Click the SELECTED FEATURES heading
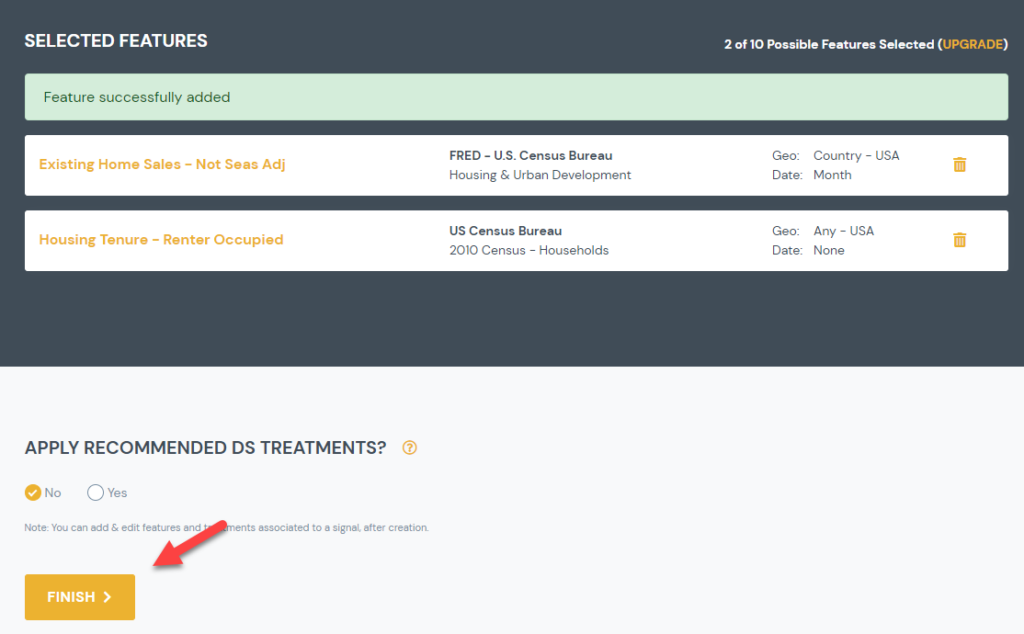Image resolution: width=1024 pixels, height=634 pixels. click(116, 41)
